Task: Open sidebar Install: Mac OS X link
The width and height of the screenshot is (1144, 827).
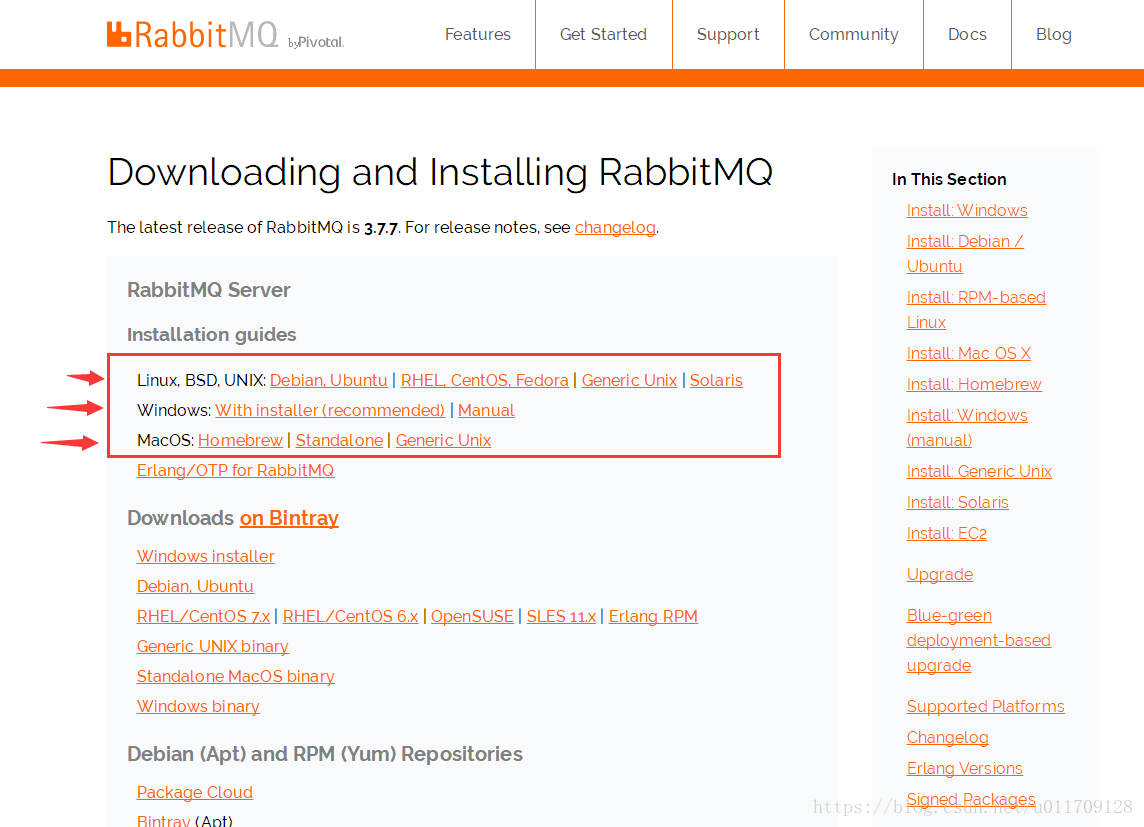Action: (968, 354)
